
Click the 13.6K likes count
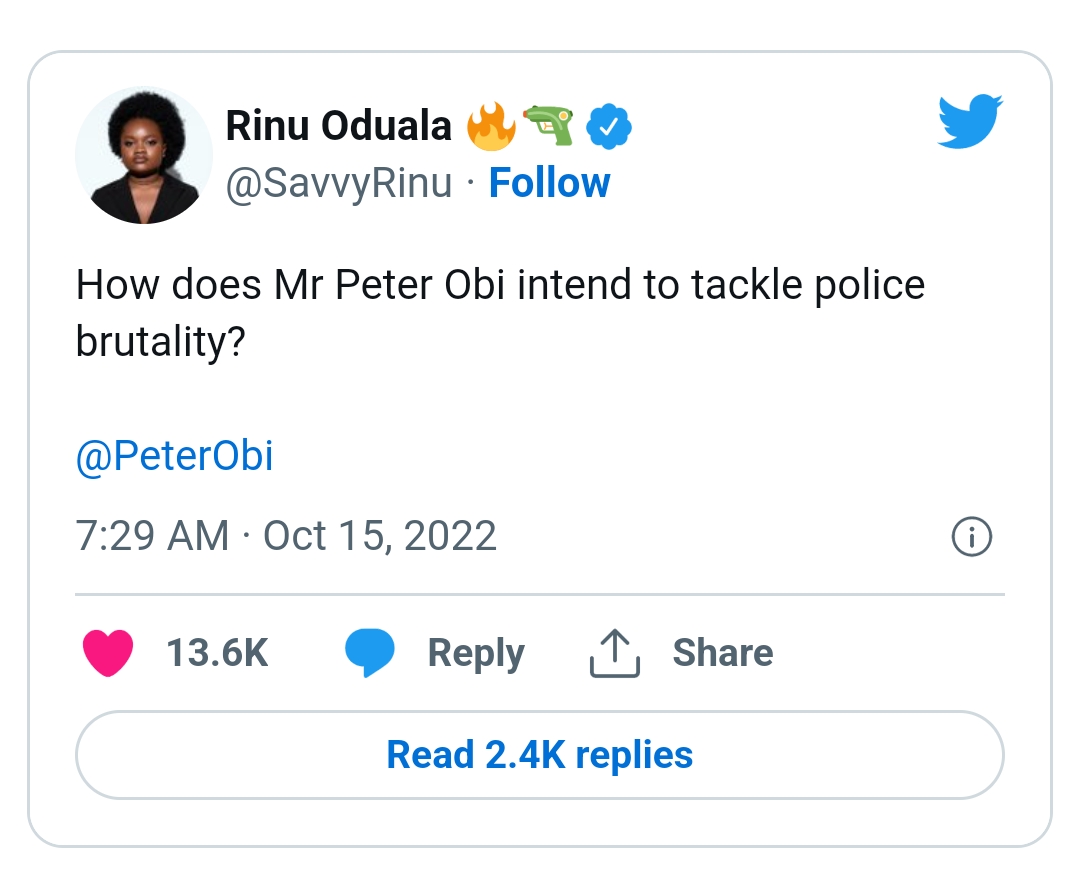217,653
